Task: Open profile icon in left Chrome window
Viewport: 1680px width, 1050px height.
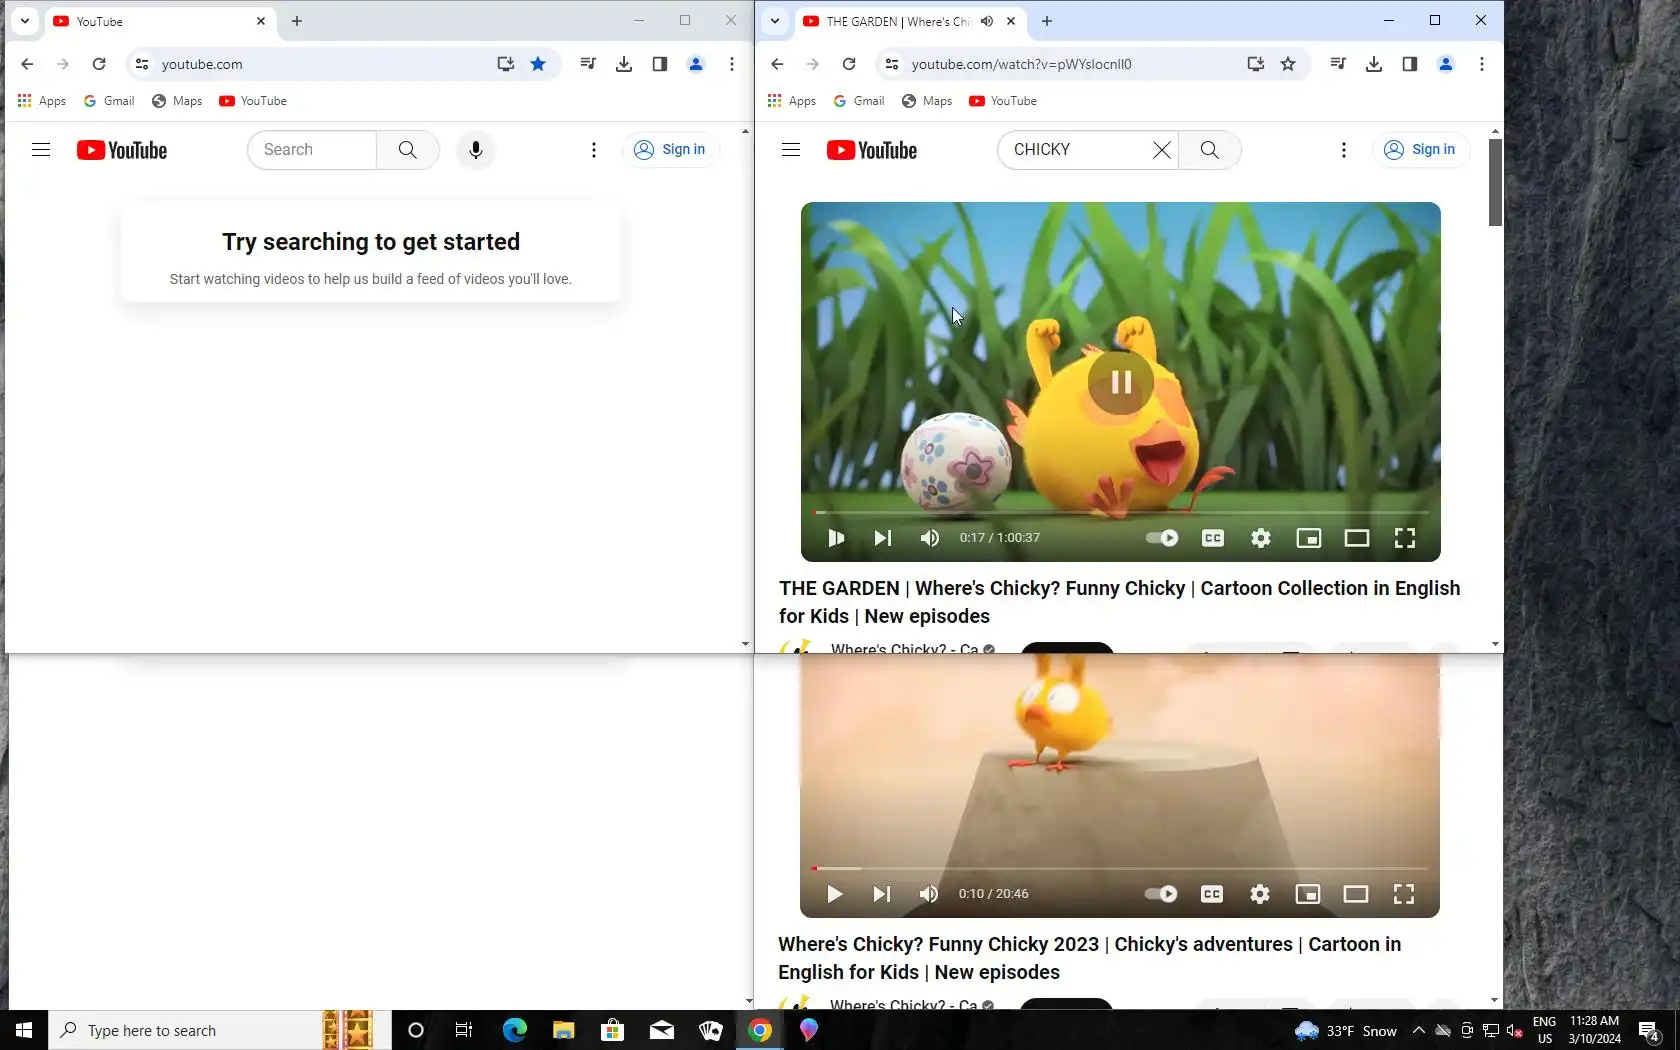Action: tap(696, 64)
